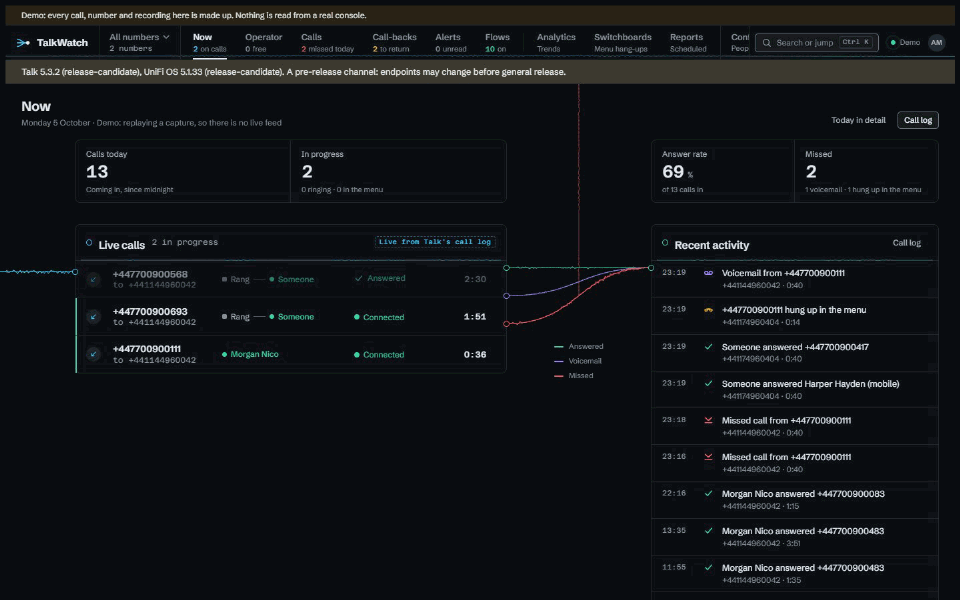This screenshot has height=600, width=960.
Task: Click the Answered legend entry
Action: [579, 347]
